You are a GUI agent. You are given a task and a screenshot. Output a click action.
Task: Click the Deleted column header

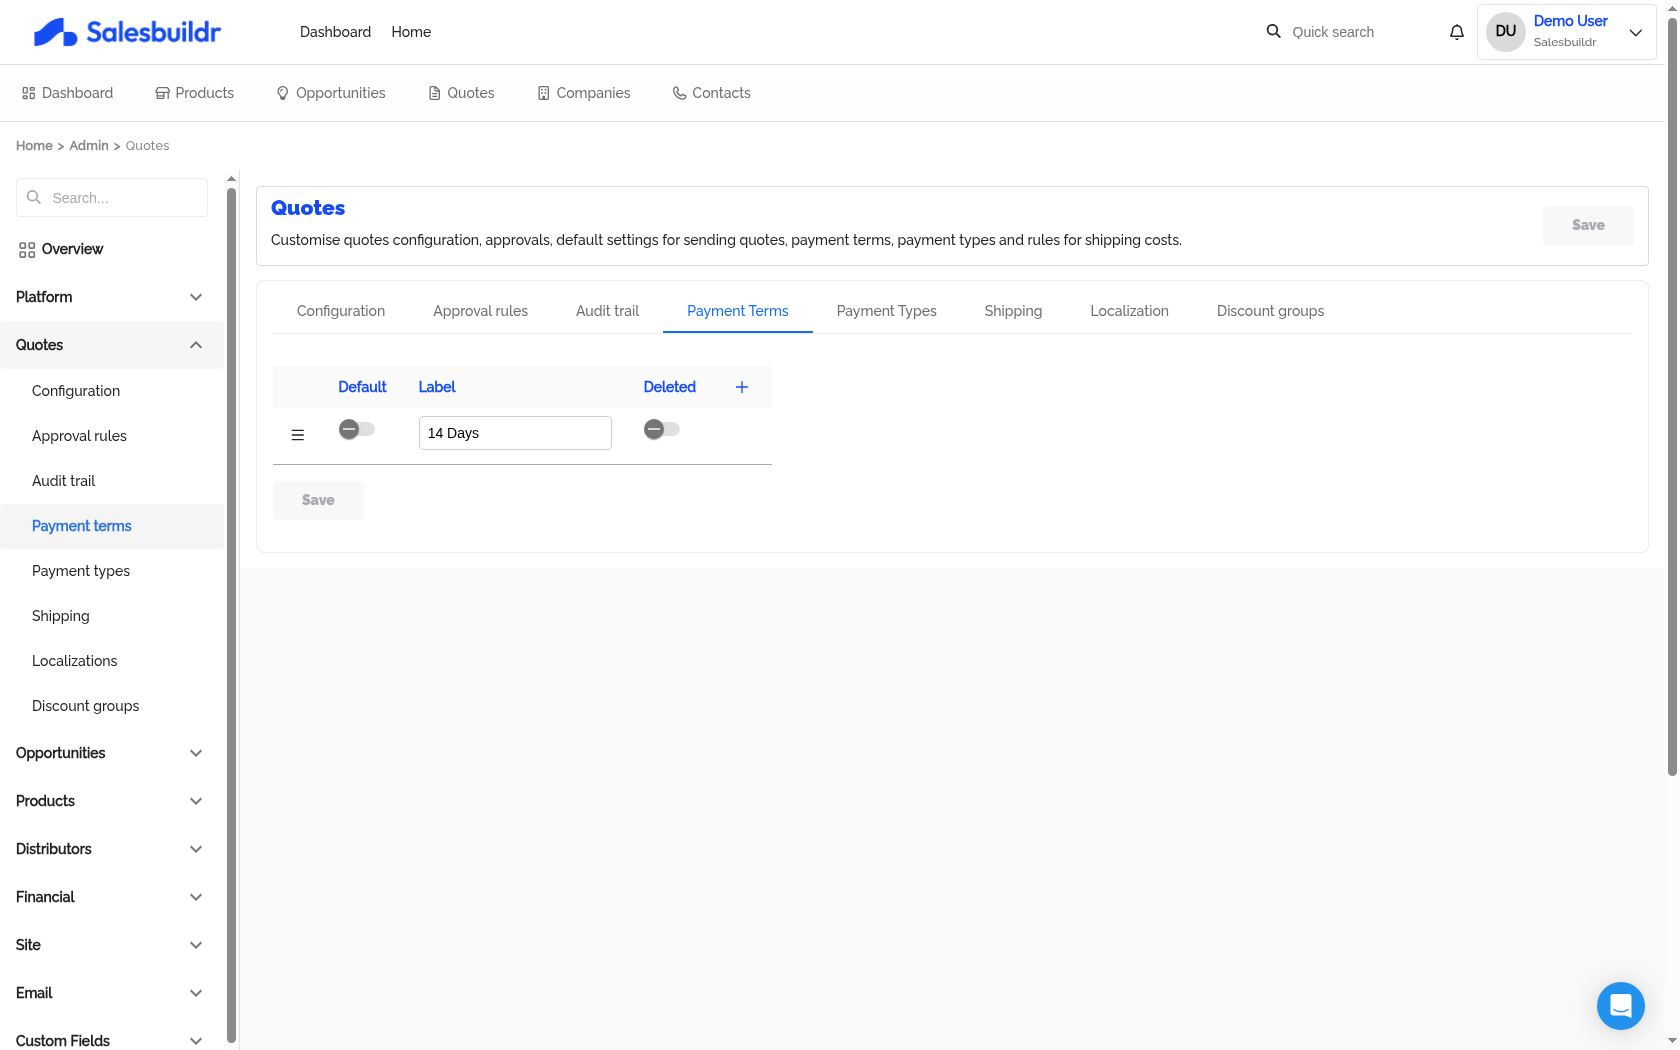(669, 387)
